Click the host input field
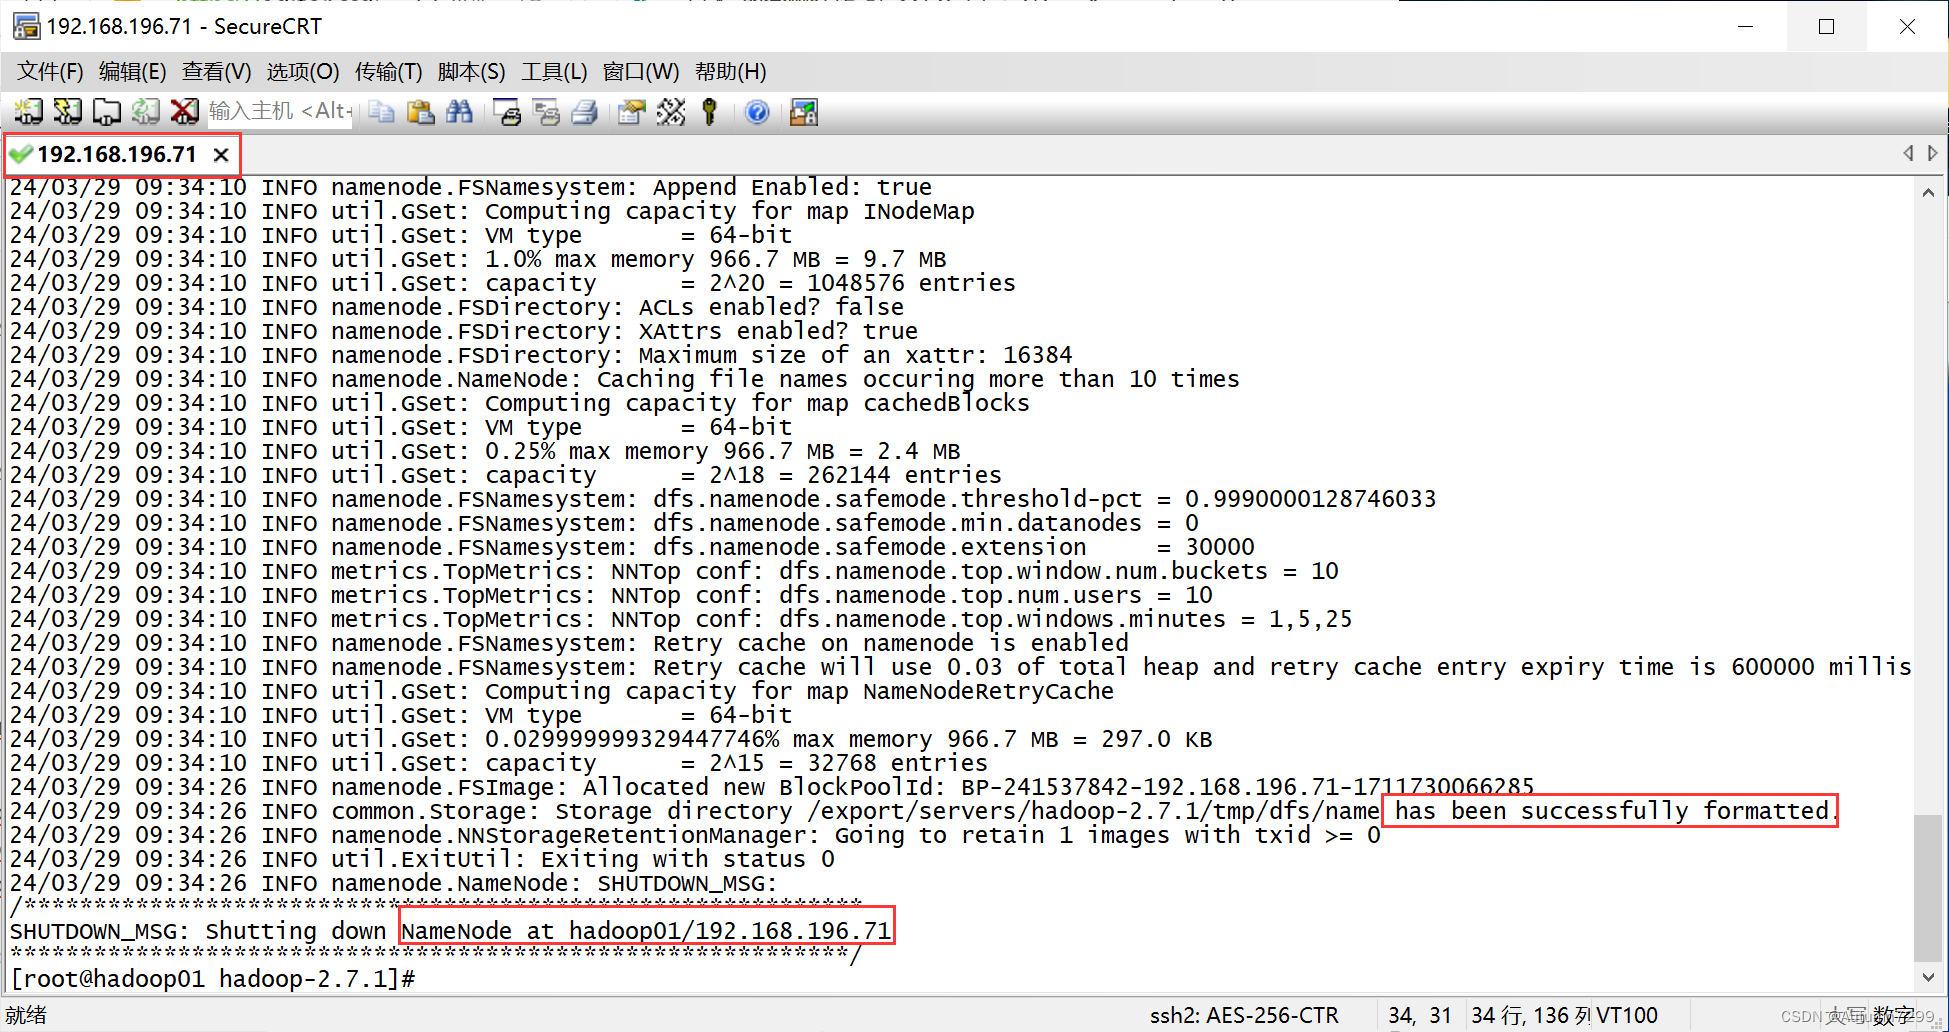The image size is (1949, 1032). point(280,111)
